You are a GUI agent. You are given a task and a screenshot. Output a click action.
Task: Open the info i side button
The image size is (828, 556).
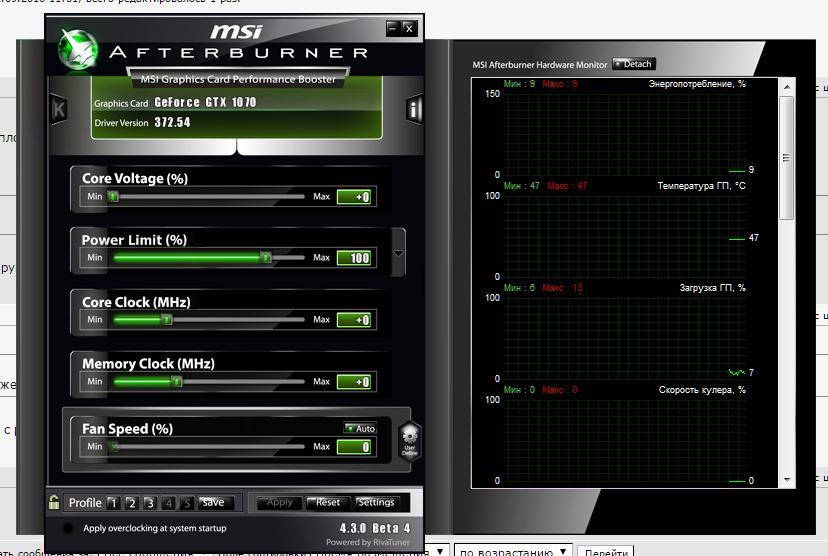point(415,110)
